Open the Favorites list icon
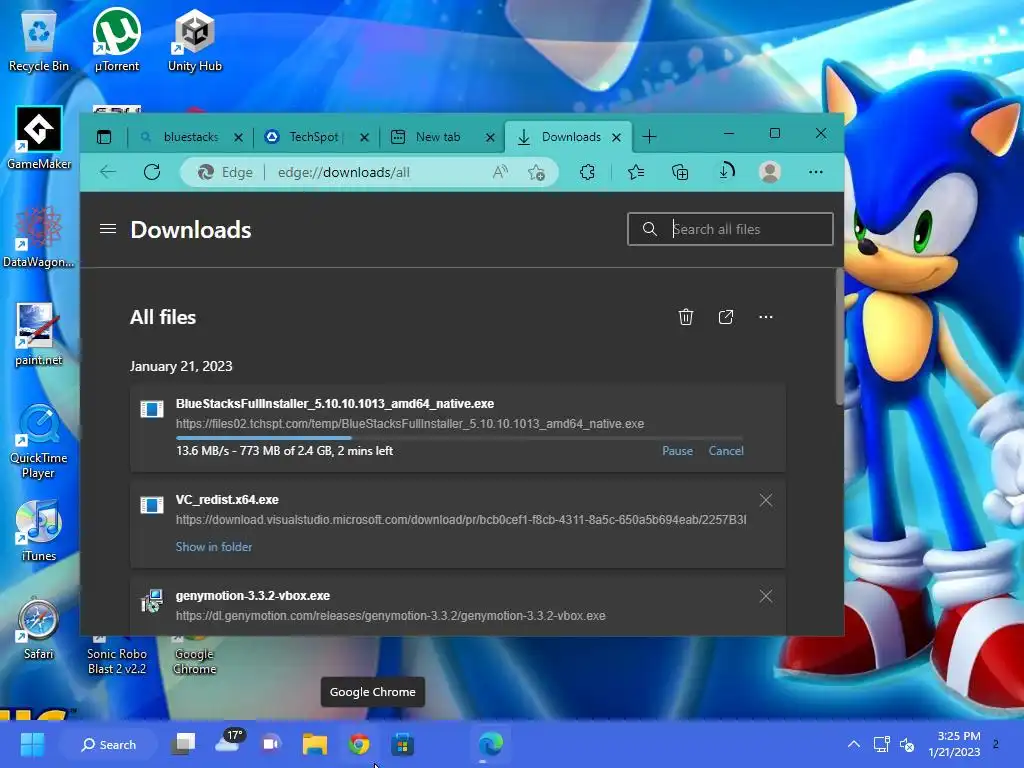This screenshot has width=1024, height=768. 635,172
